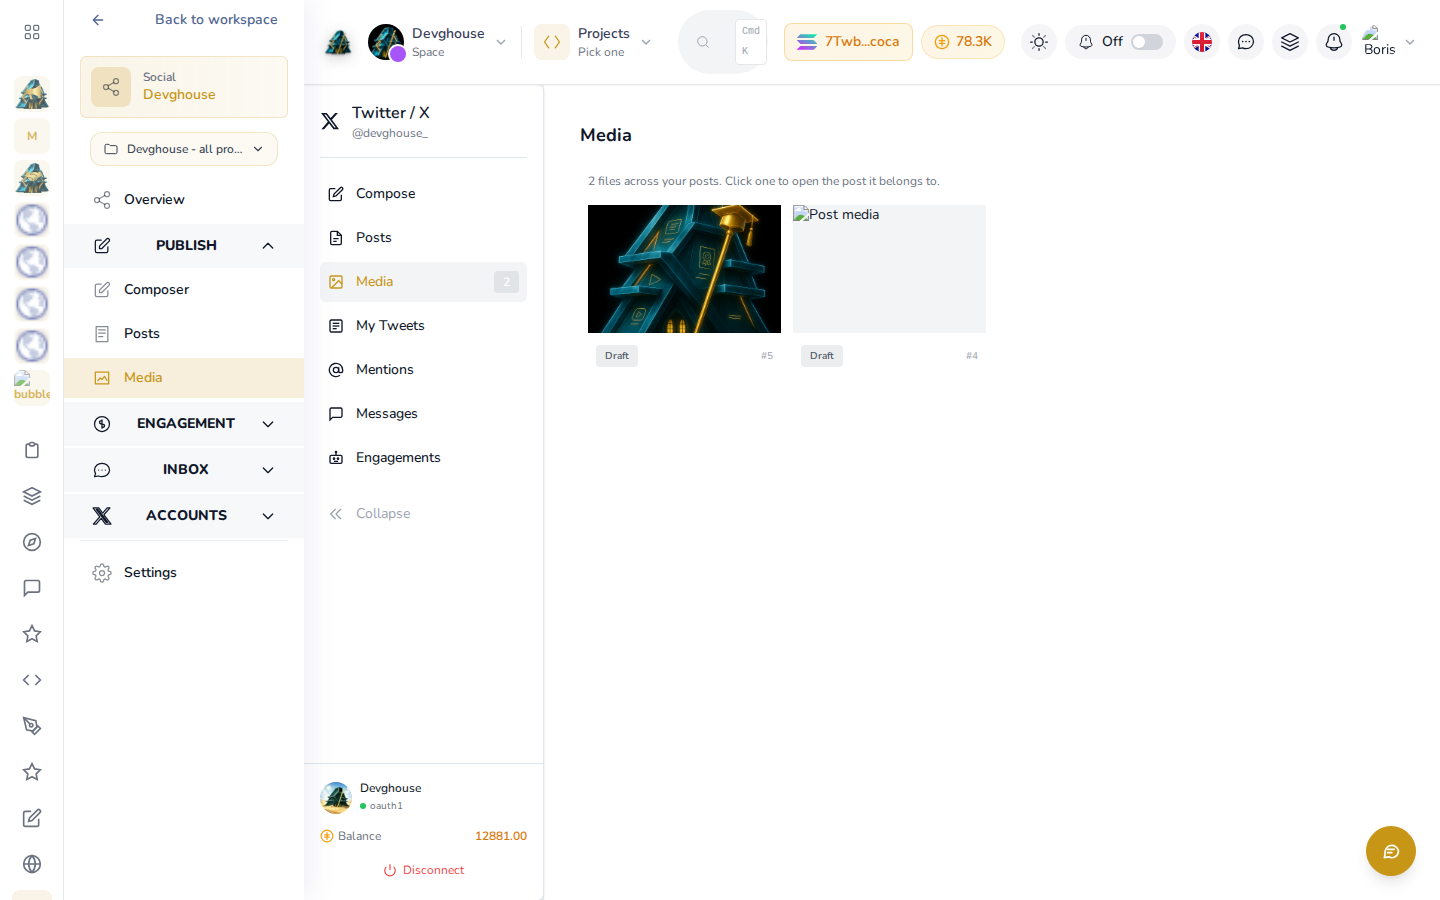Expand the ACCOUNTS section
This screenshot has width=1440, height=900.
pos(184,516)
